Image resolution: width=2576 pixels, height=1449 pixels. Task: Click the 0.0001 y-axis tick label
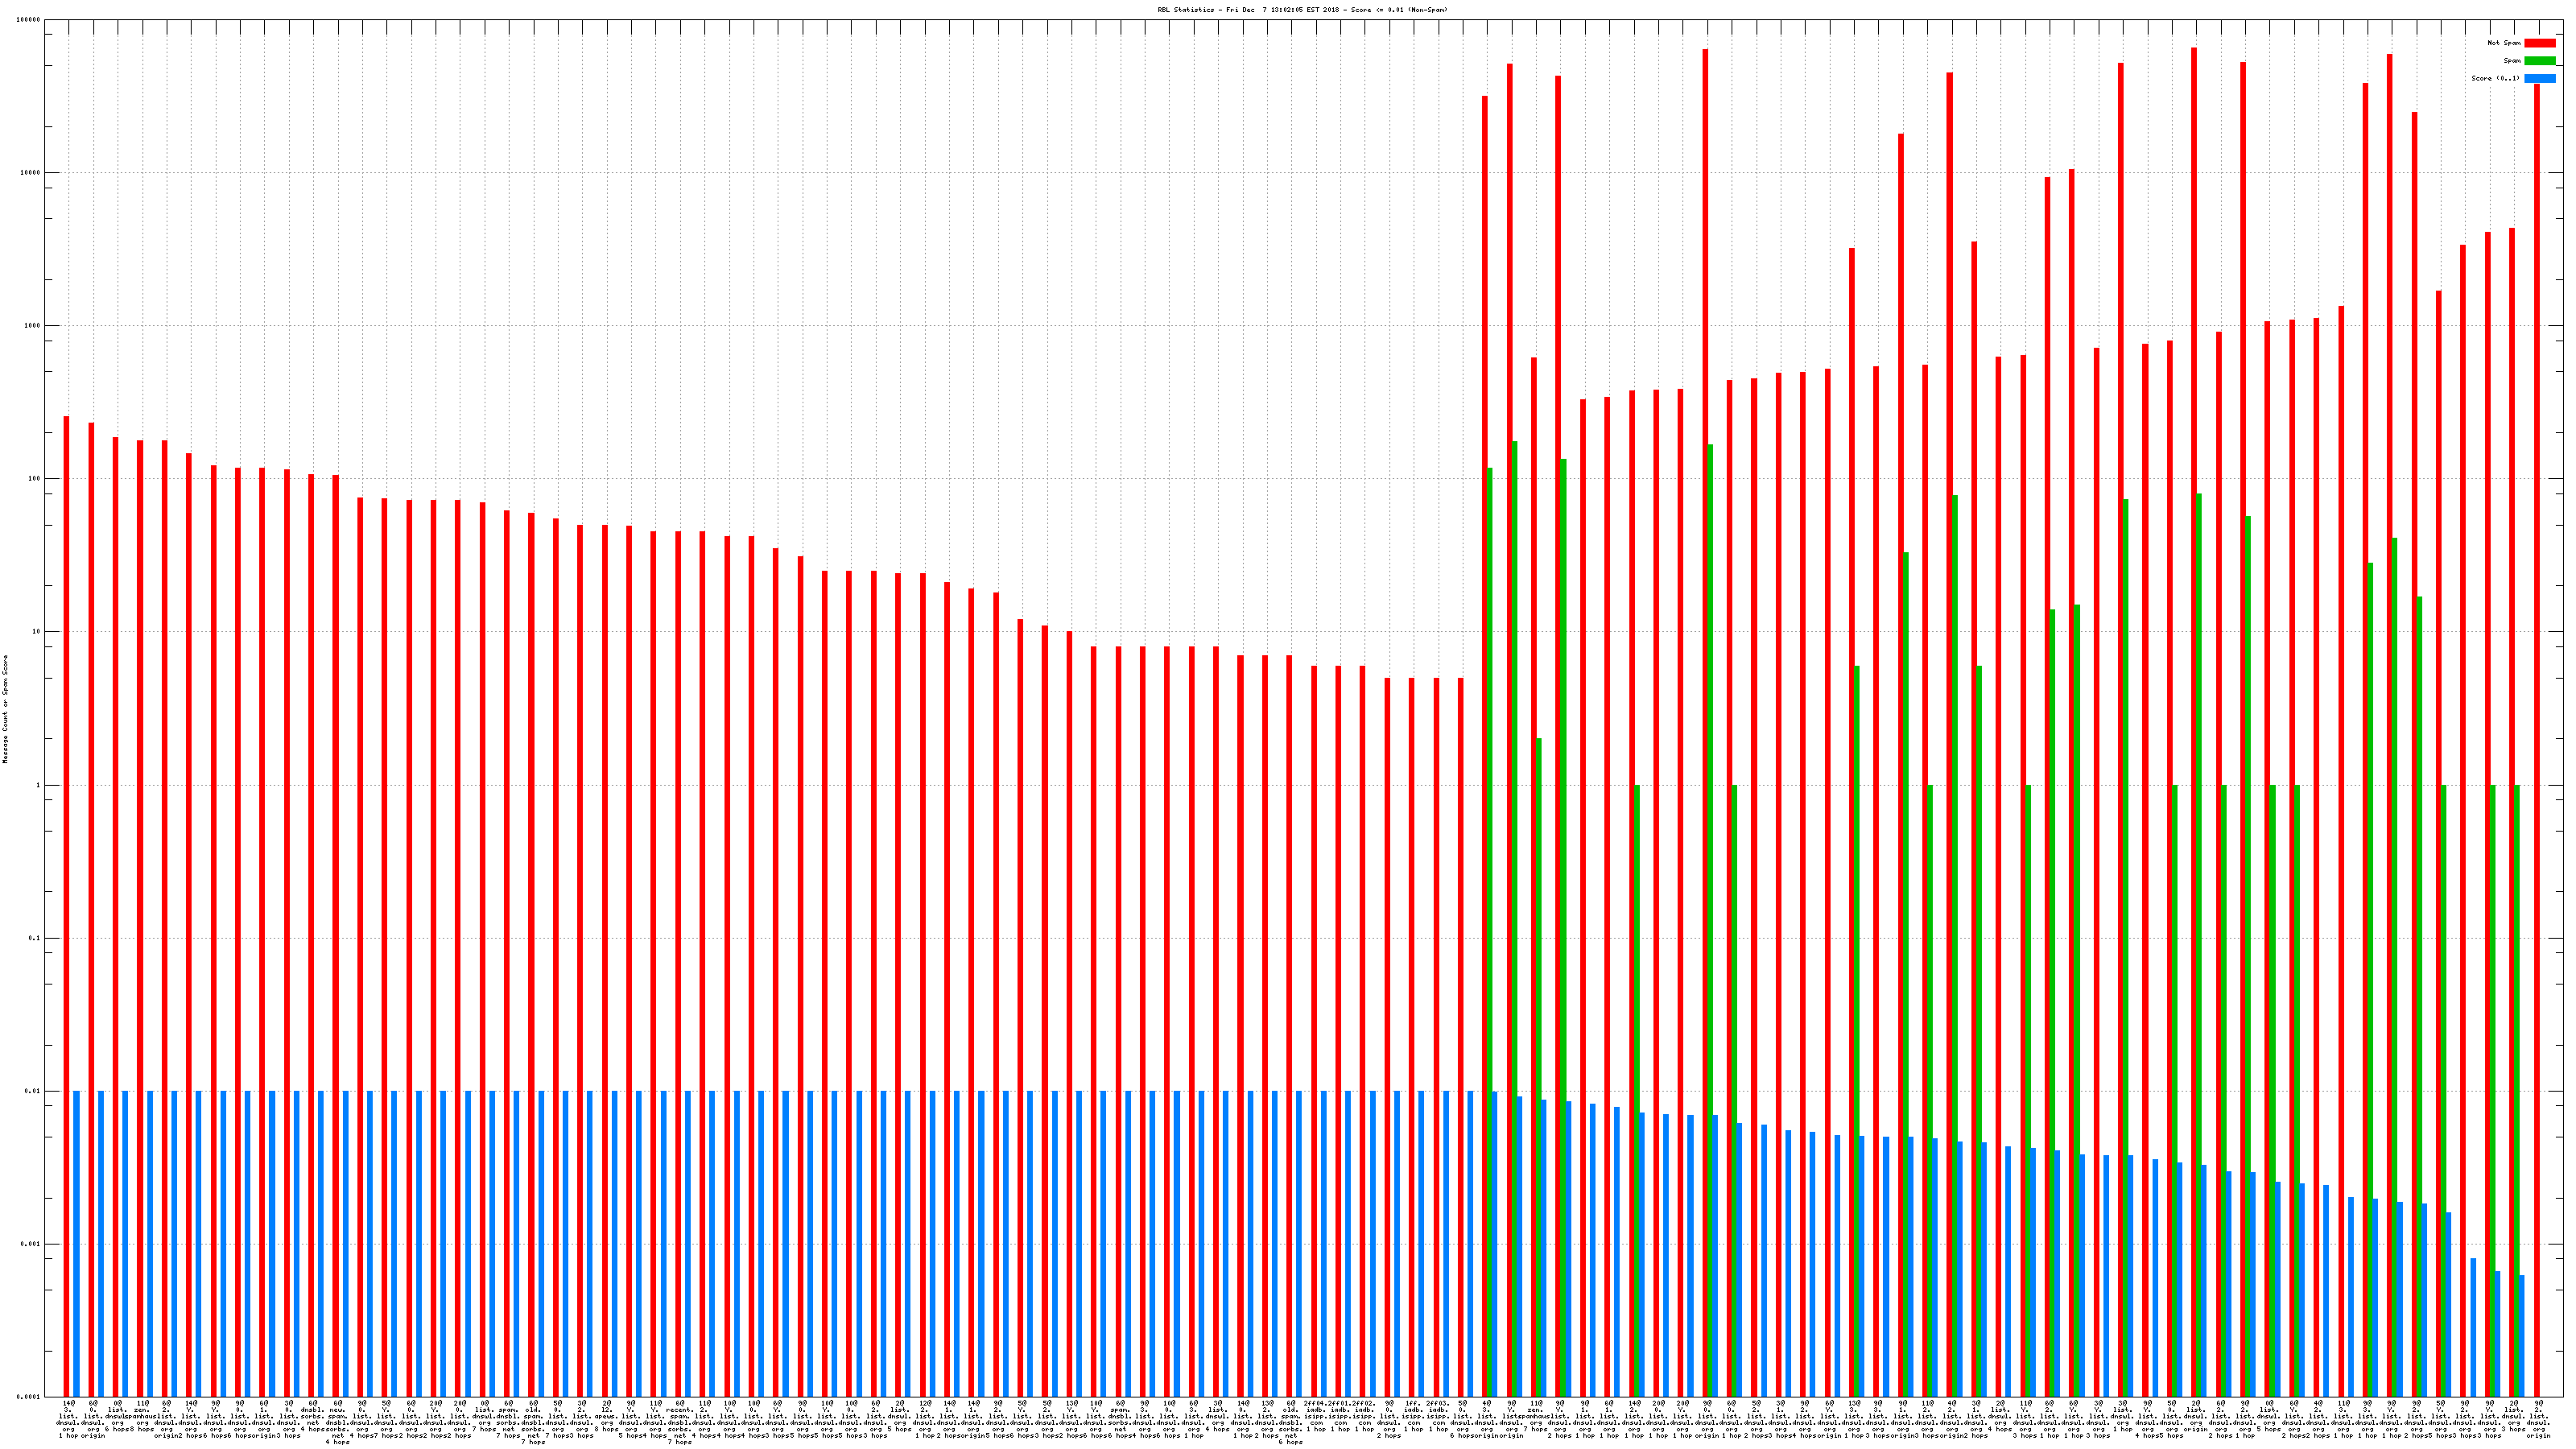30,1397
